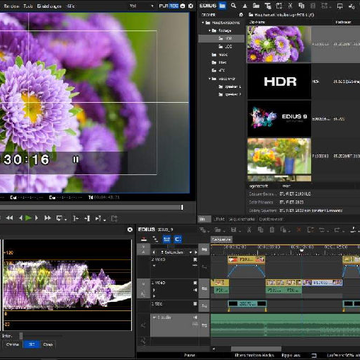
Task: Open the Insert to timeline options arrow
Action: (104, 219)
